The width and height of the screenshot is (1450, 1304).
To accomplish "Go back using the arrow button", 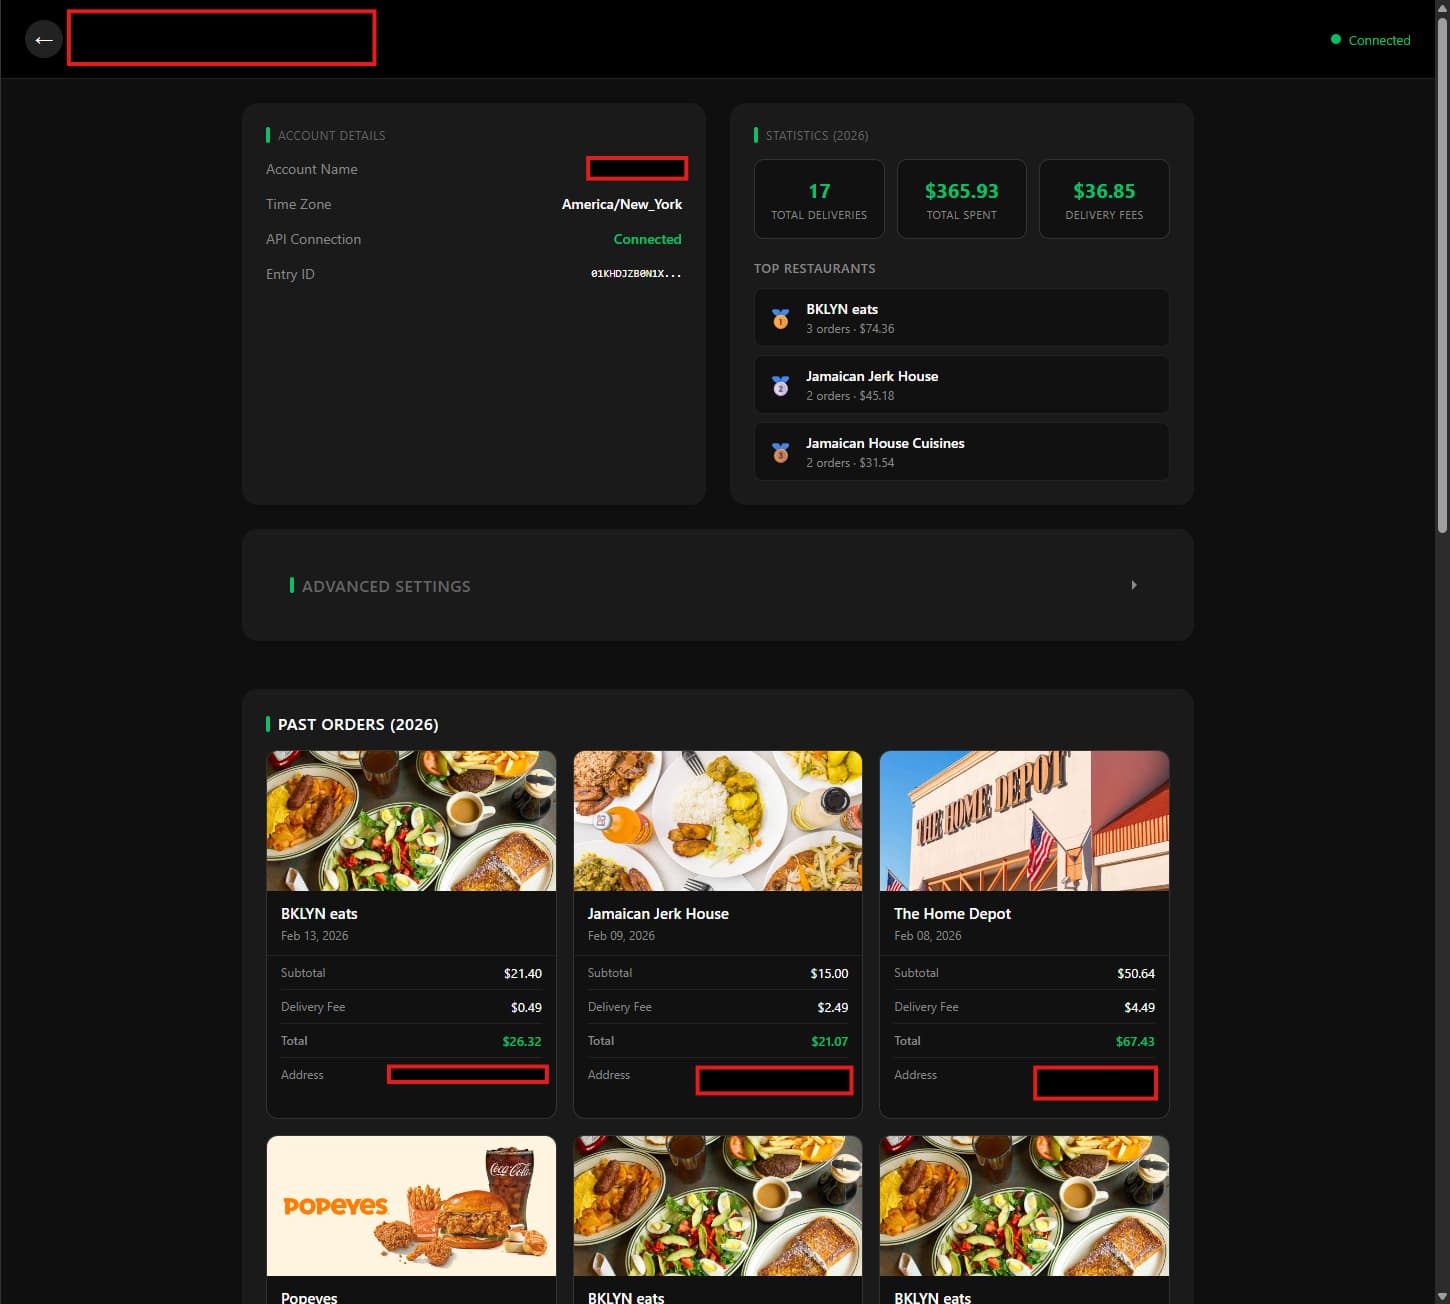I will [x=43, y=40].
